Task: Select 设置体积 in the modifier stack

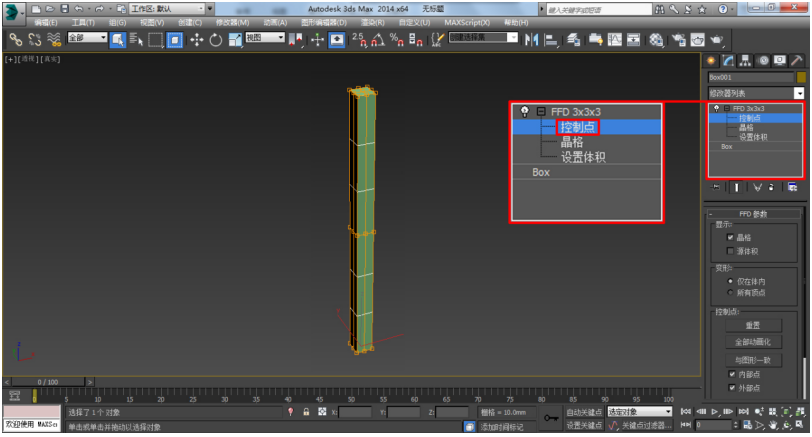Action: coord(753,136)
